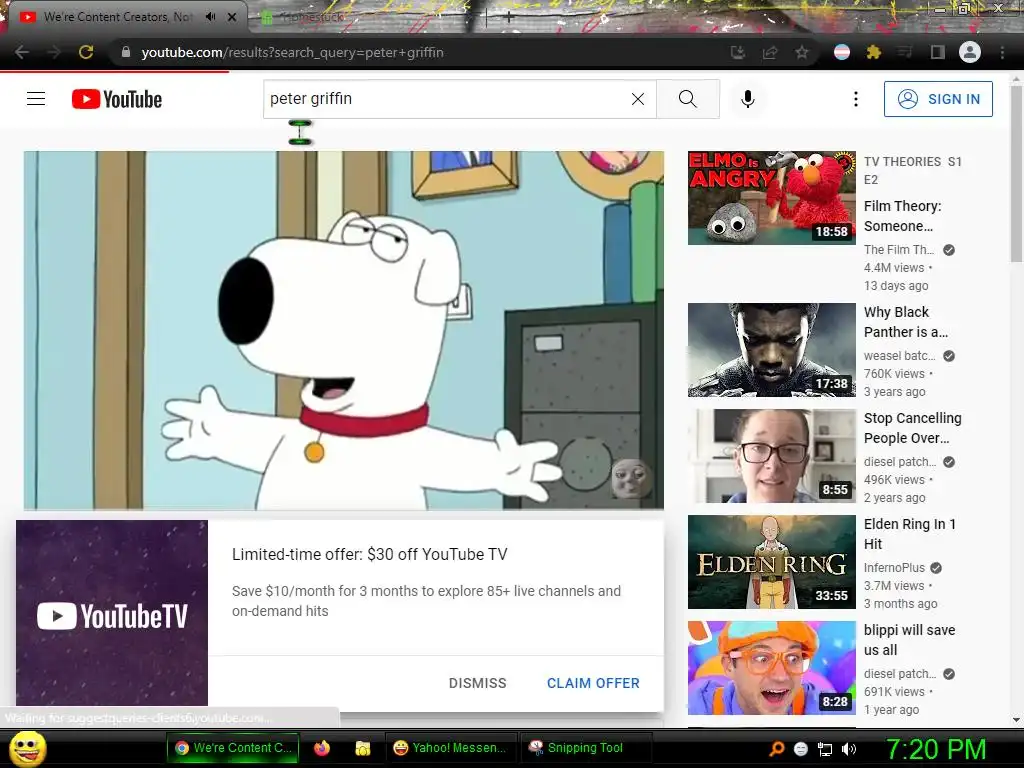Click scrollbar down arrow

coord(1016,720)
